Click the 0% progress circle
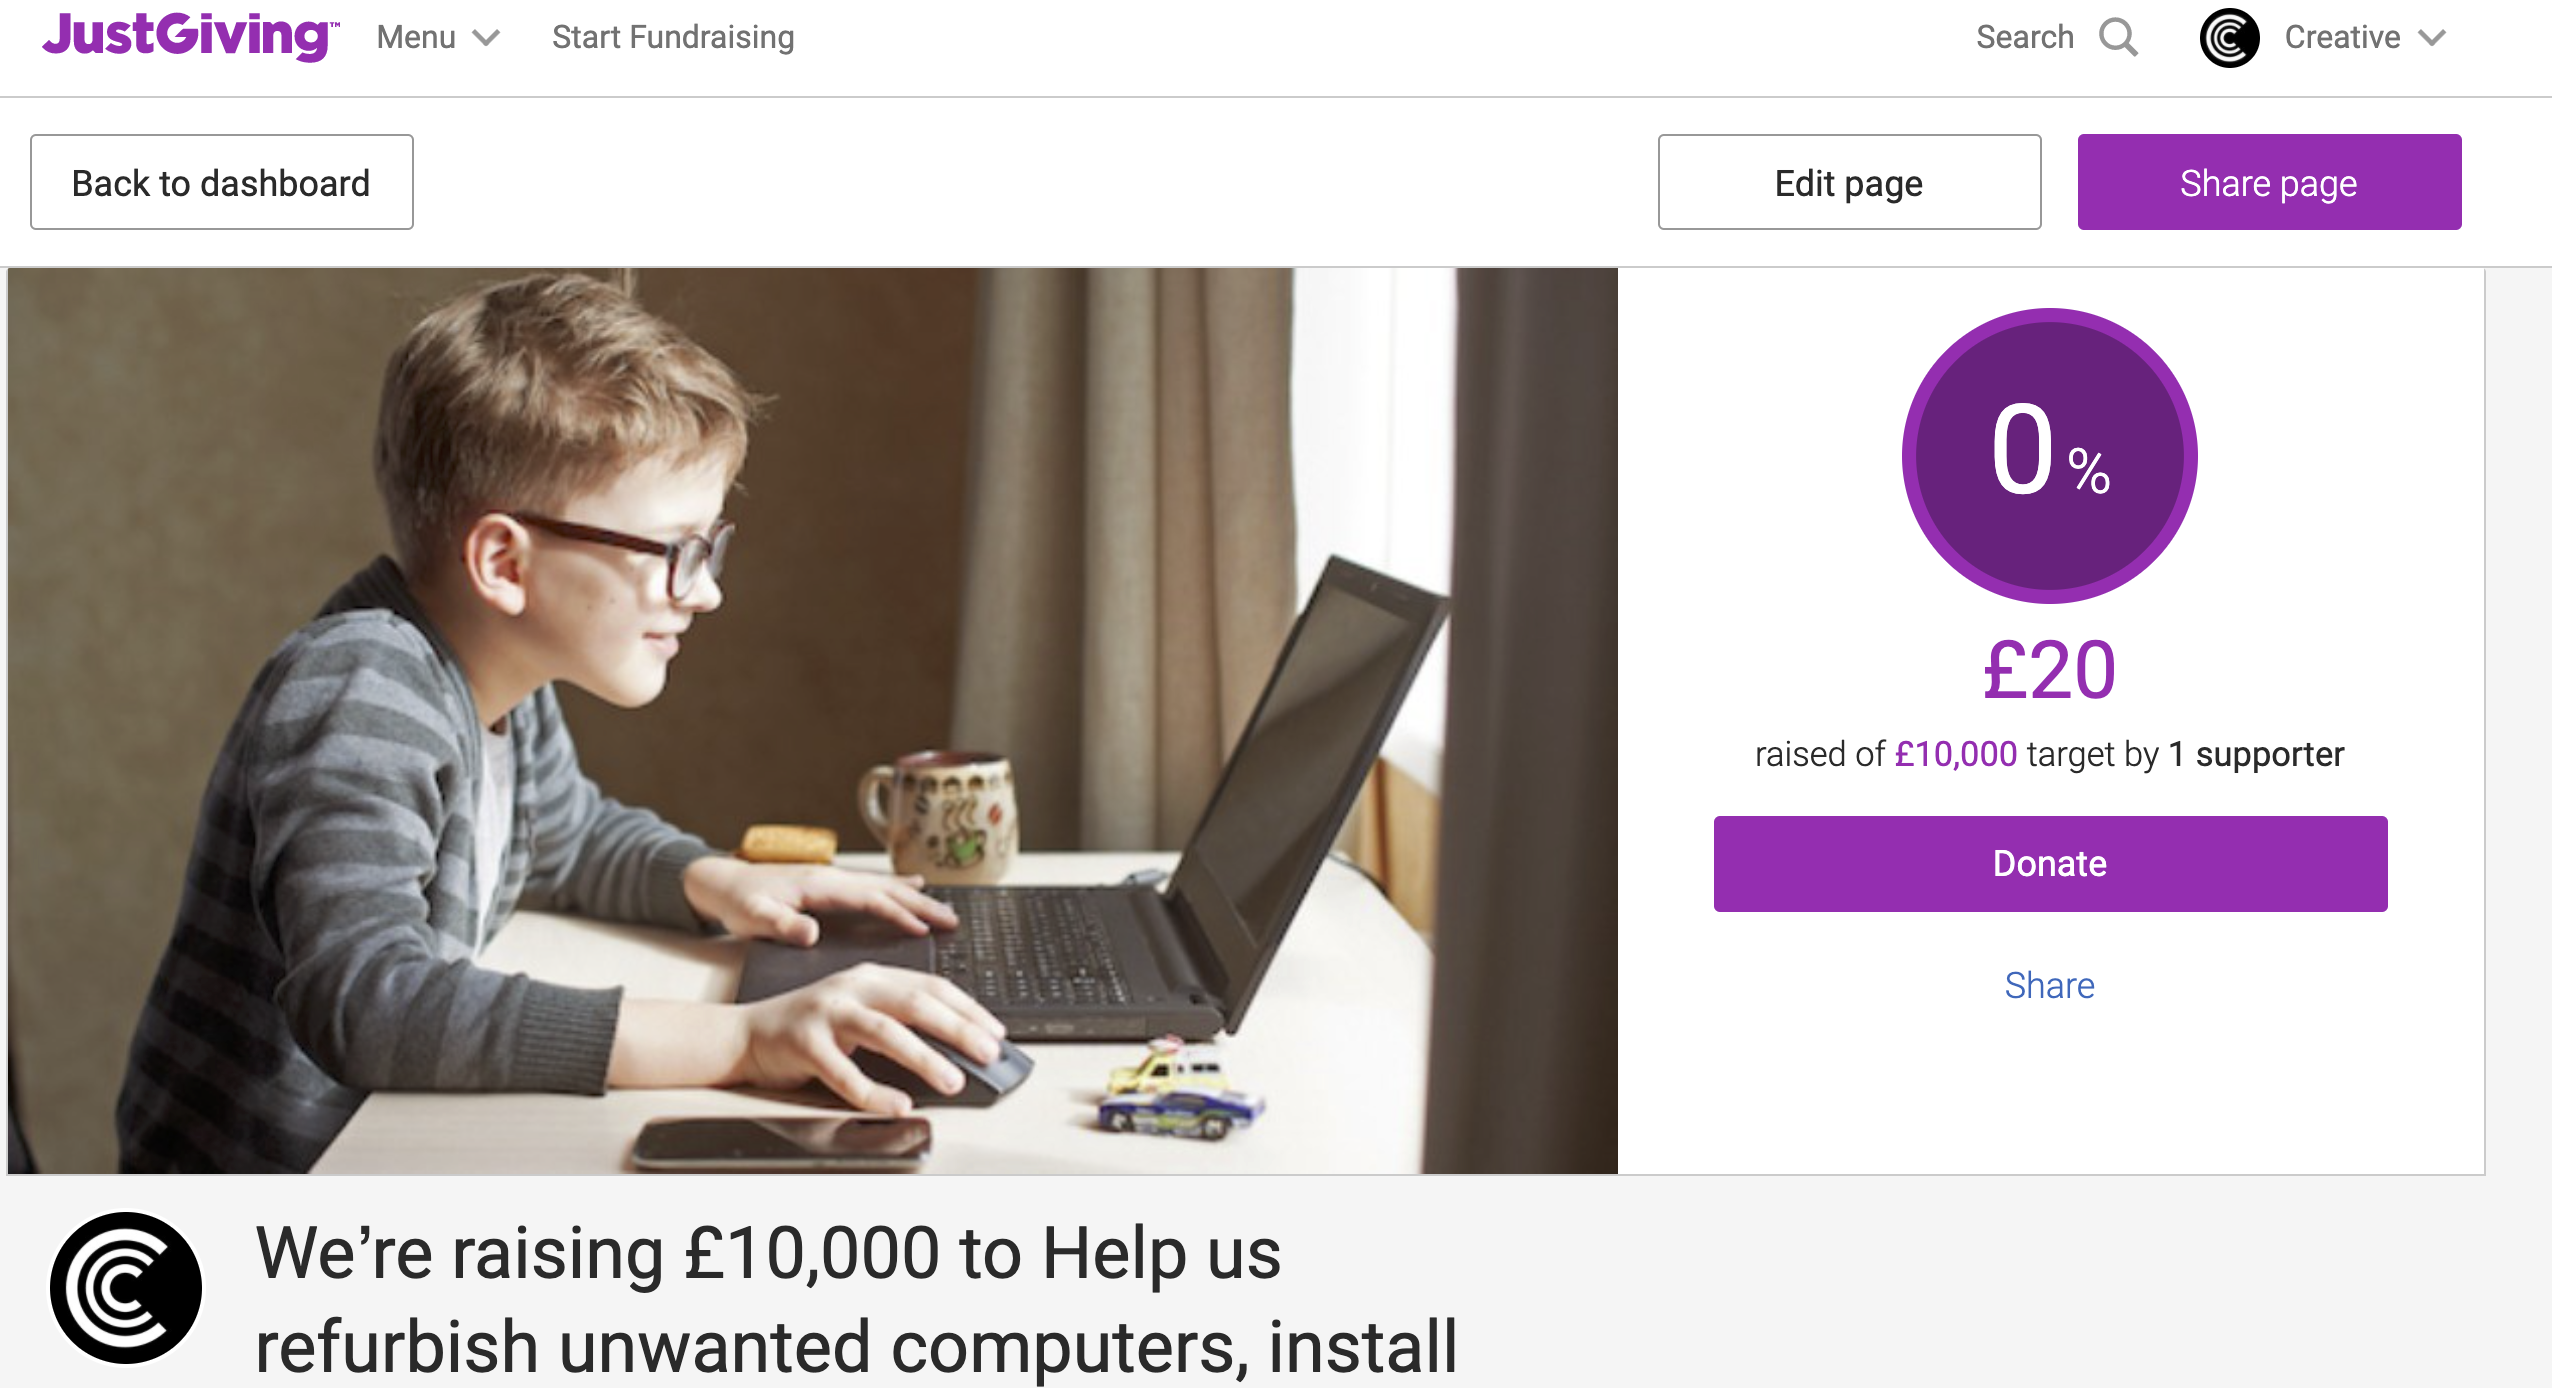The height and width of the screenshot is (1388, 2552). coord(2049,456)
